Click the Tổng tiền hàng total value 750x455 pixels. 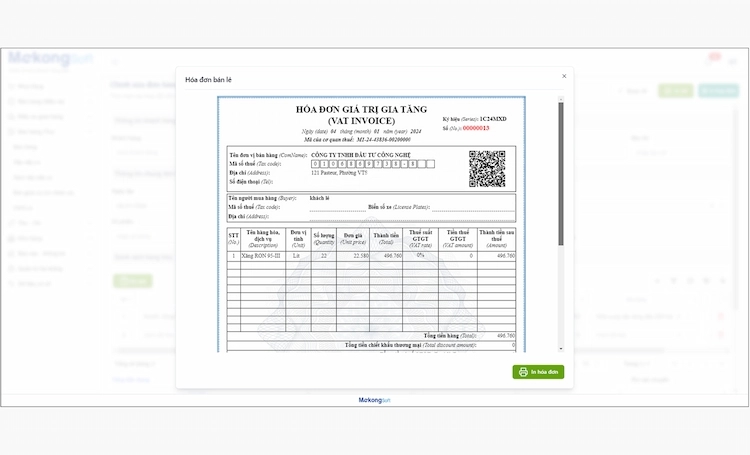(505, 336)
